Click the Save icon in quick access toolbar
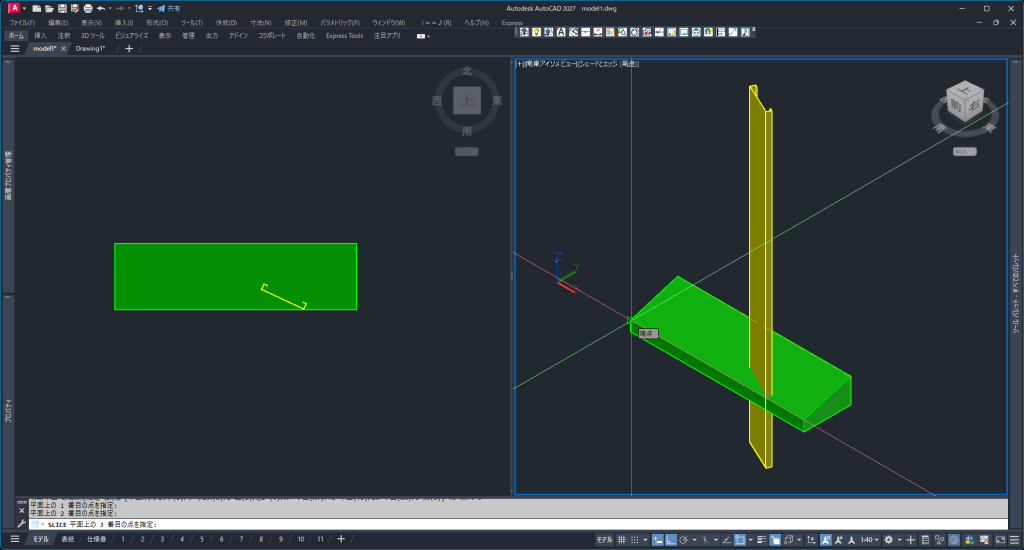 [x=62, y=8]
